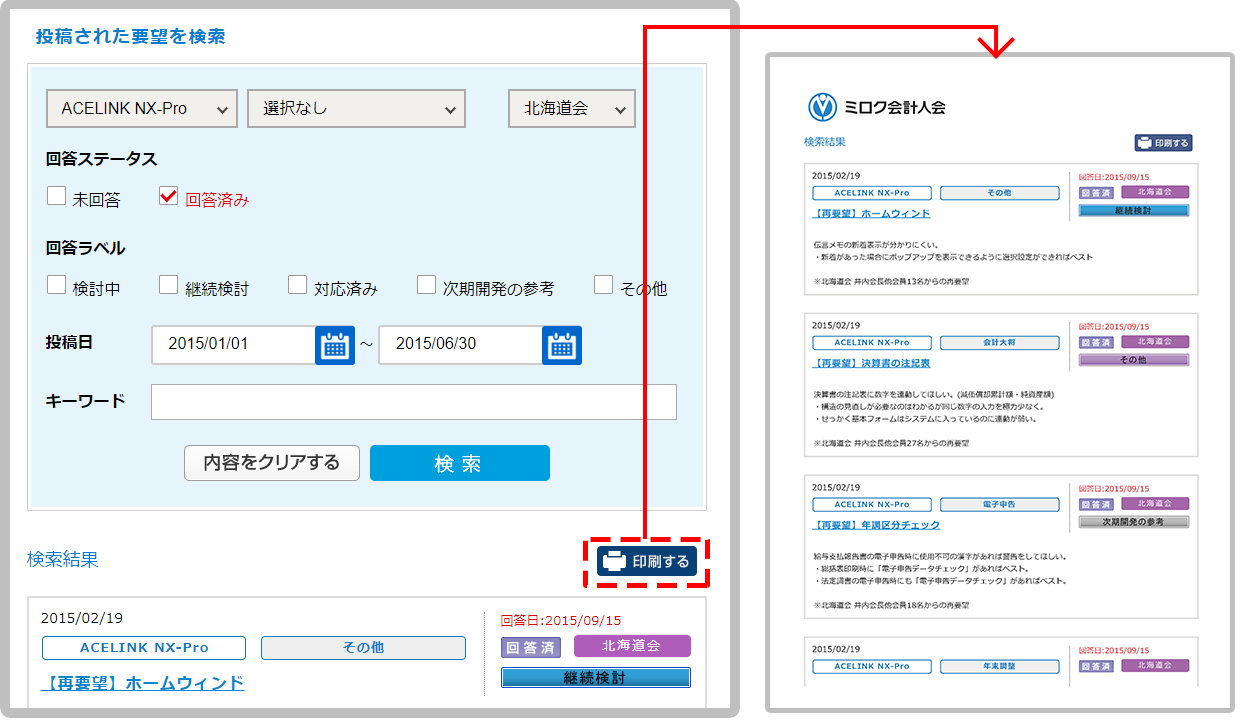Click blue 継続検討 label in left result card
Screen dimensions: 1250x720
pyautogui.click(x=596, y=677)
